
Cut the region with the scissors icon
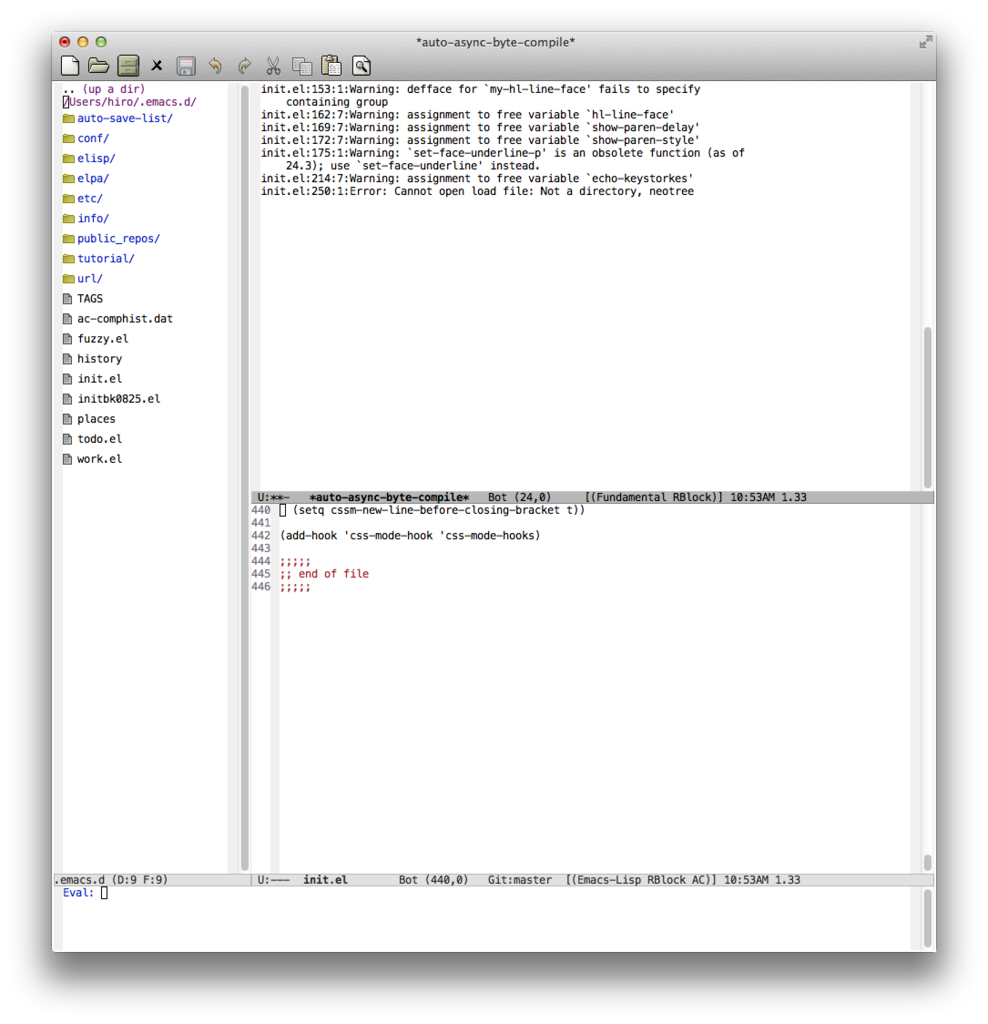point(272,65)
